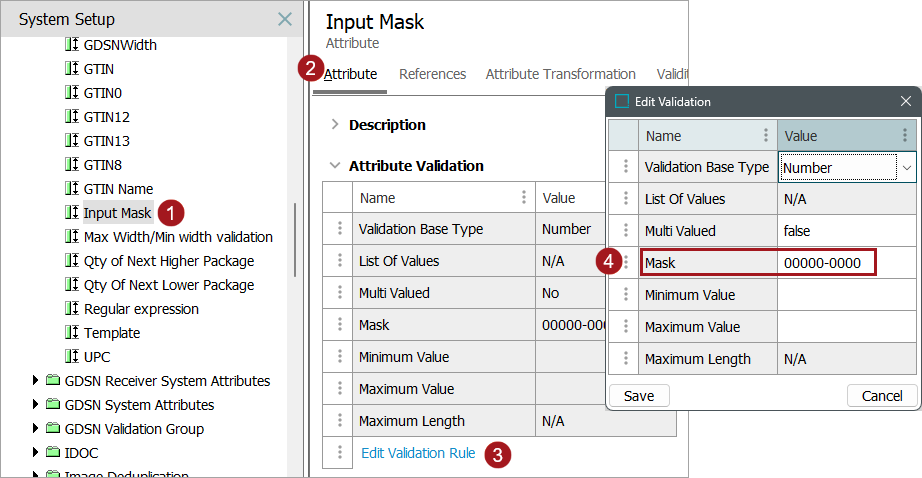Collapse the Attribute Validation section
Screen dimensions: 922x478
pyautogui.click(x=334, y=166)
